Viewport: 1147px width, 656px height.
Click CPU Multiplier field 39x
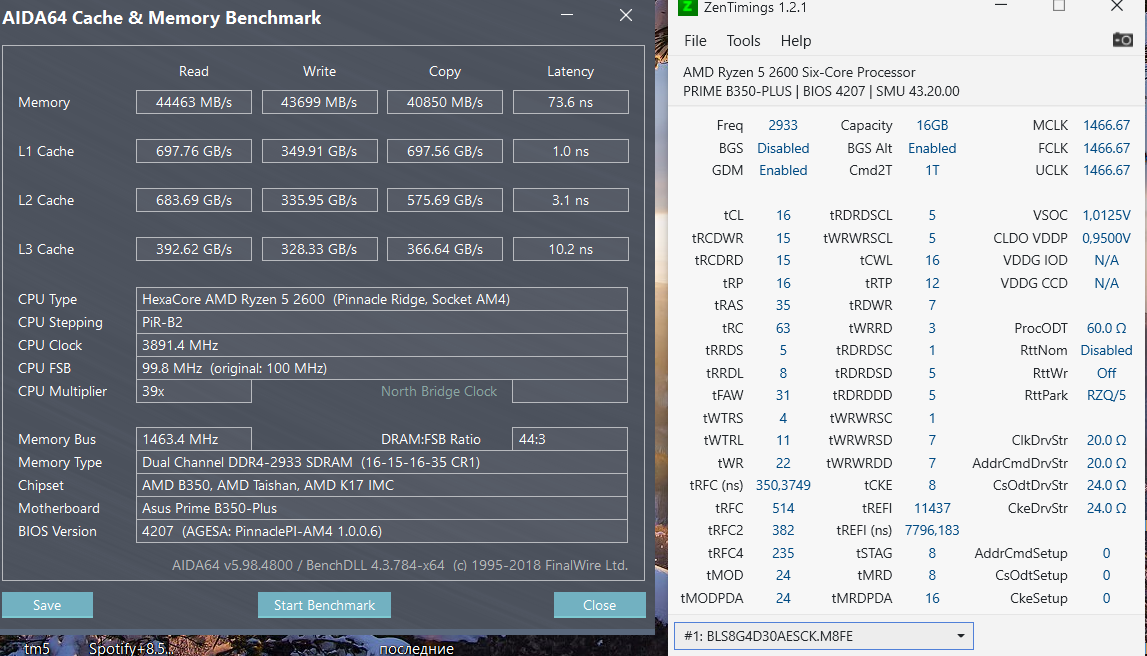(x=194, y=391)
